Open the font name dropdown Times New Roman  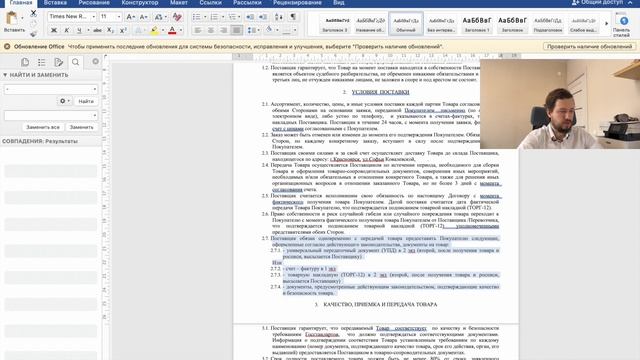click(x=93, y=17)
